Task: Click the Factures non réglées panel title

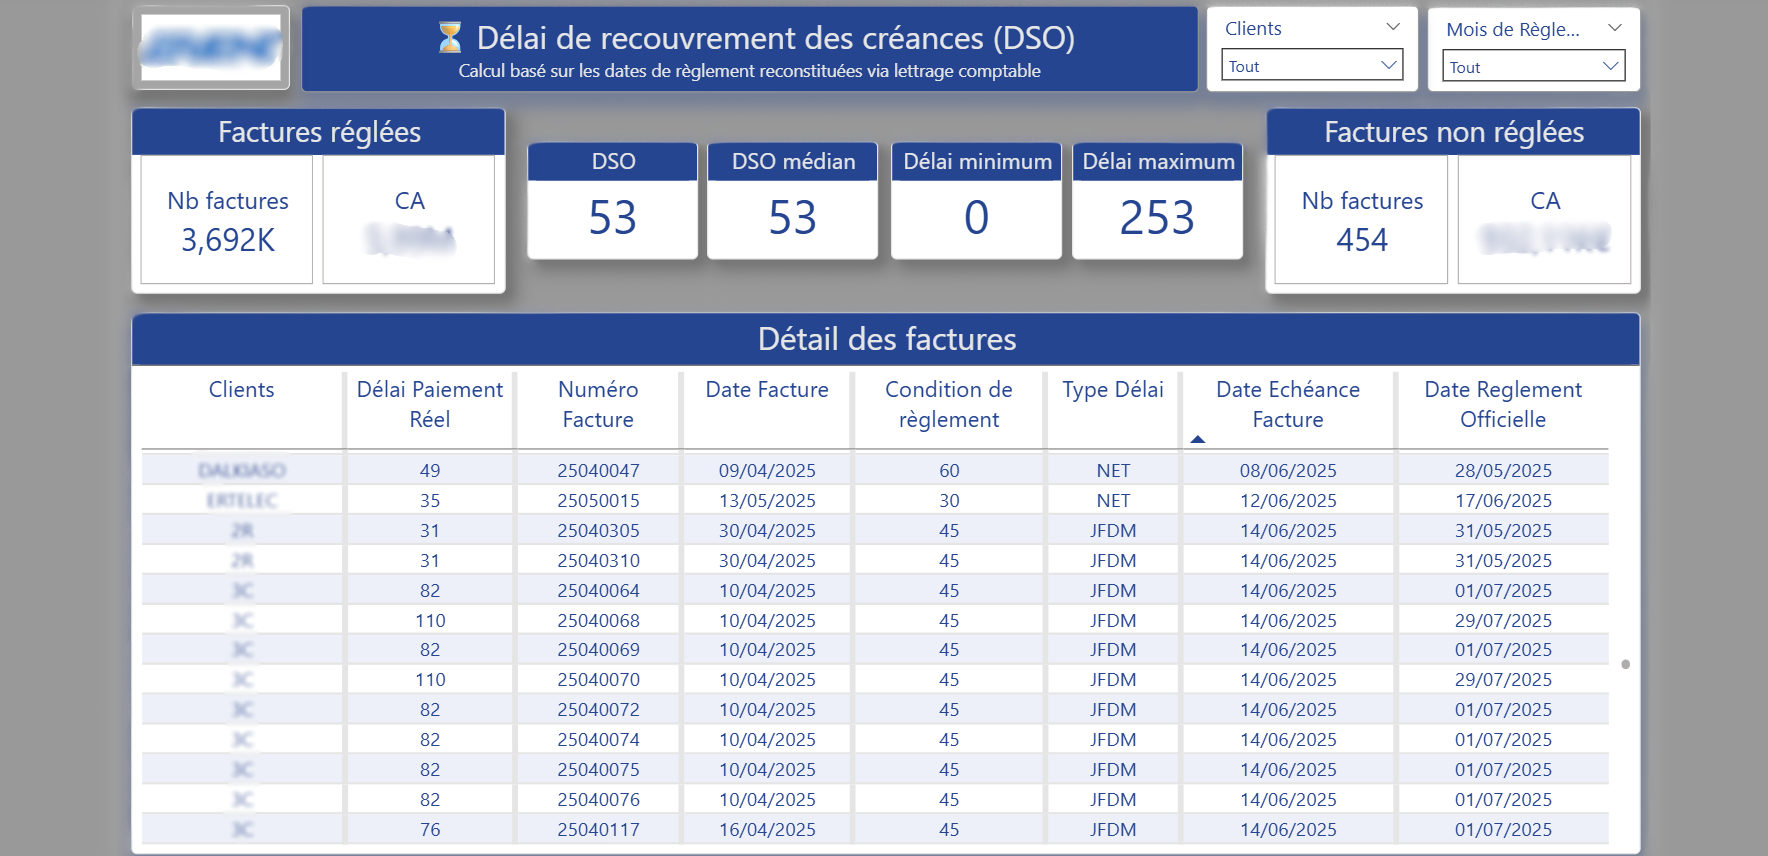Action: pos(1454,132)
